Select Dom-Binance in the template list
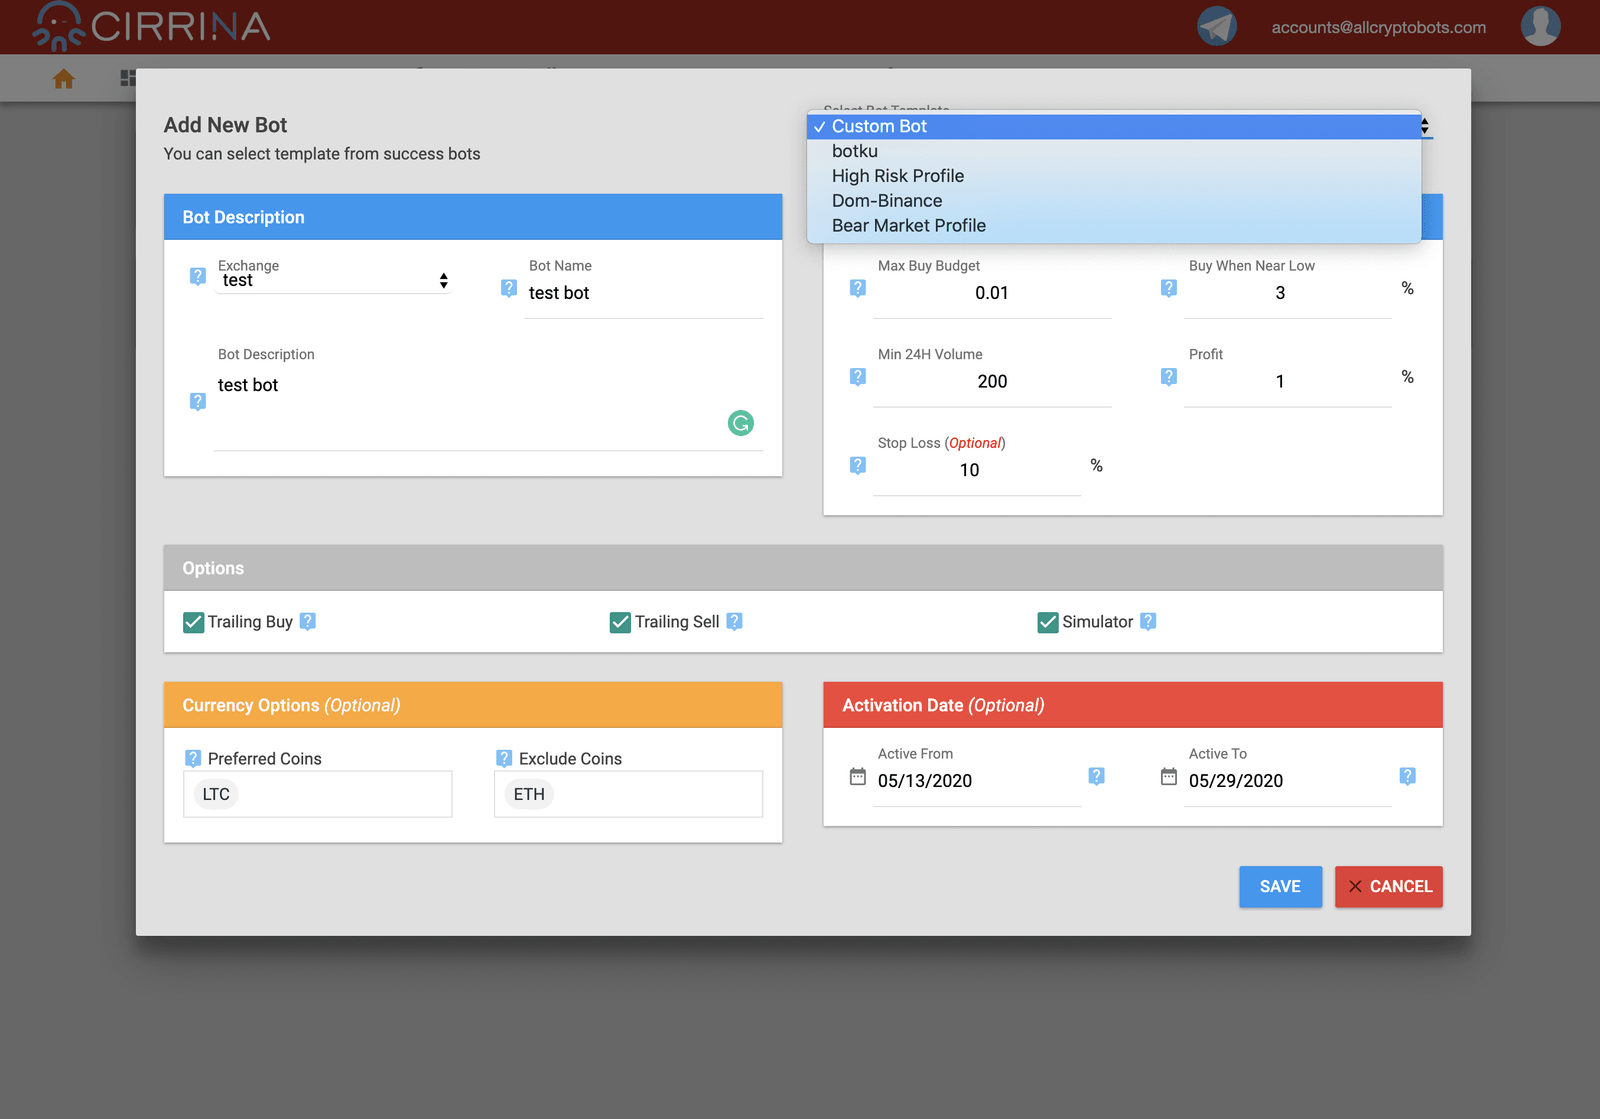 [x=886, y=201]
